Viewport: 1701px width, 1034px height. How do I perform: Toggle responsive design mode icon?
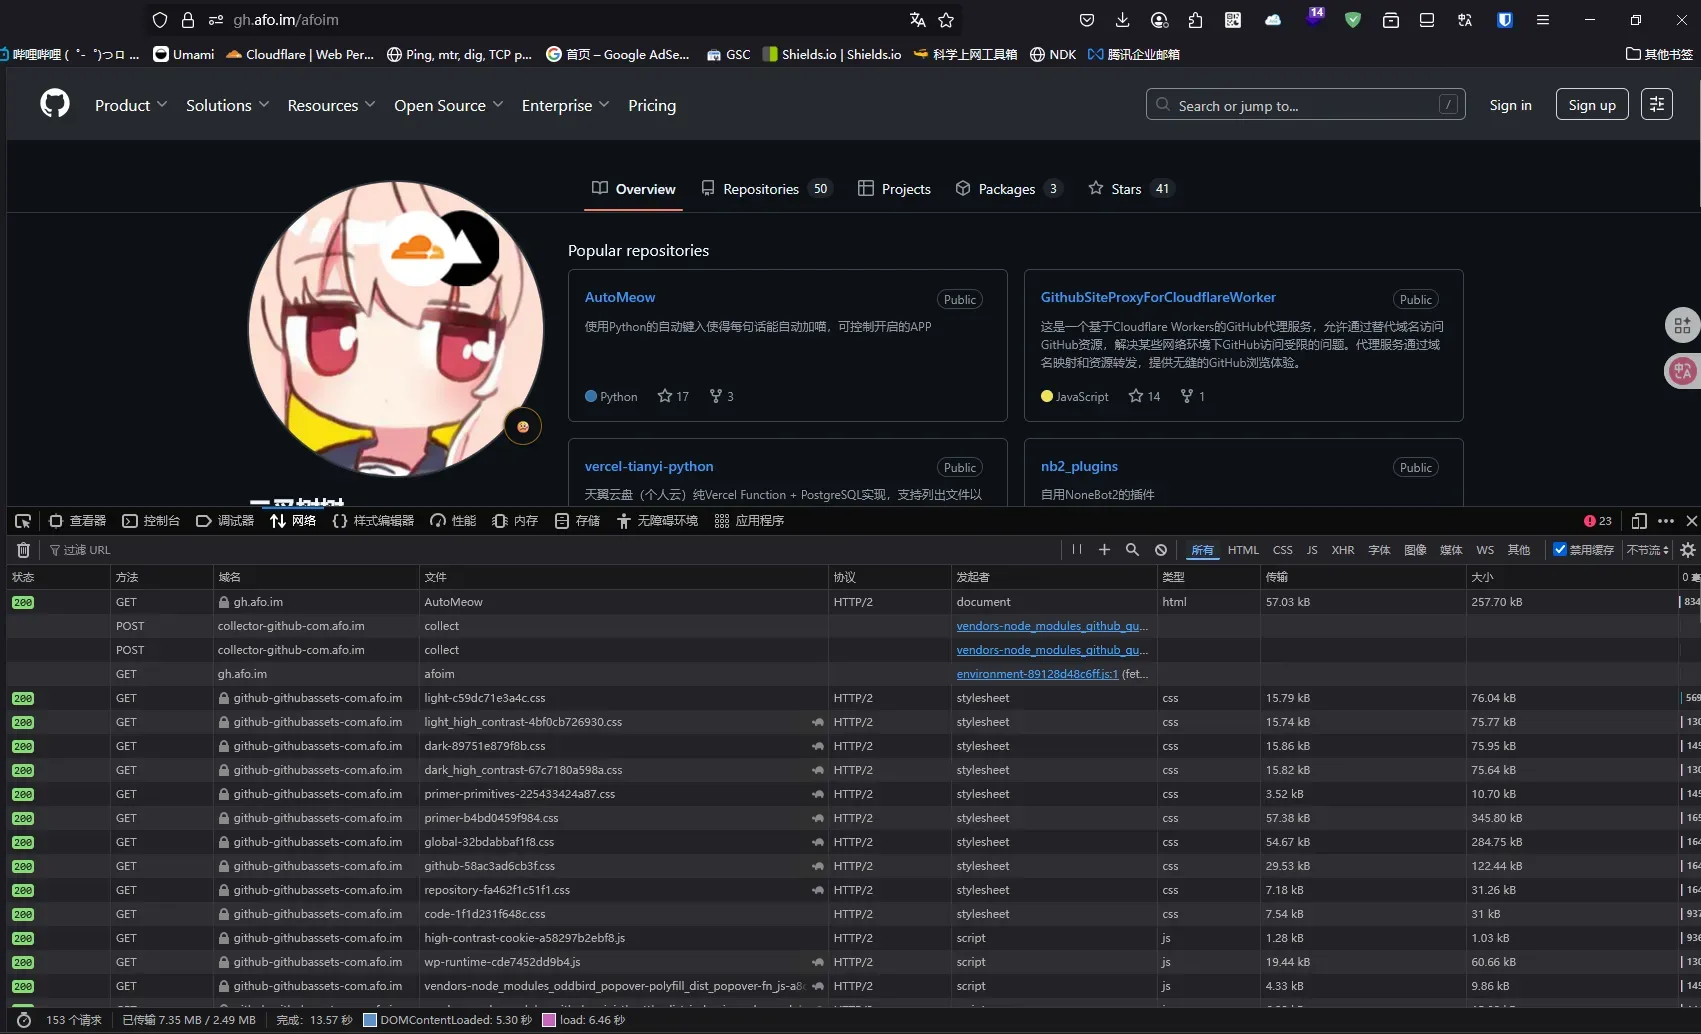point(1639,521)
